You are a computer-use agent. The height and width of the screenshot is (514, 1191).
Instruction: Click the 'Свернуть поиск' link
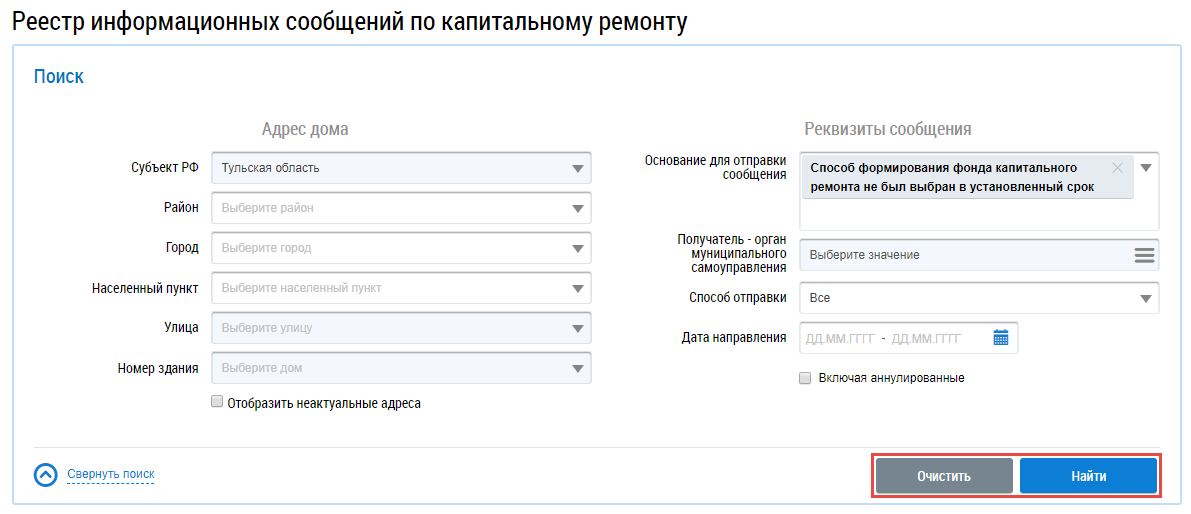(111, 474)
